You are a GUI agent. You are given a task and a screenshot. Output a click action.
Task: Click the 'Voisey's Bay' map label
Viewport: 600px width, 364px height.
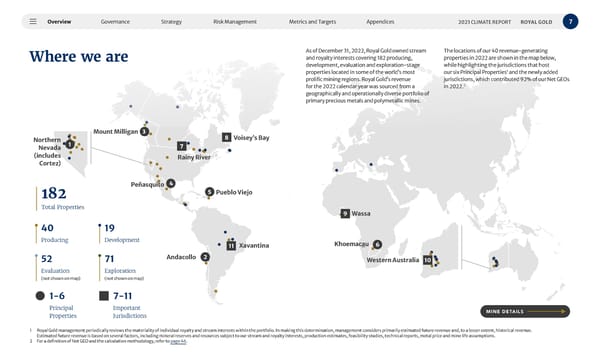coord(251,137)
